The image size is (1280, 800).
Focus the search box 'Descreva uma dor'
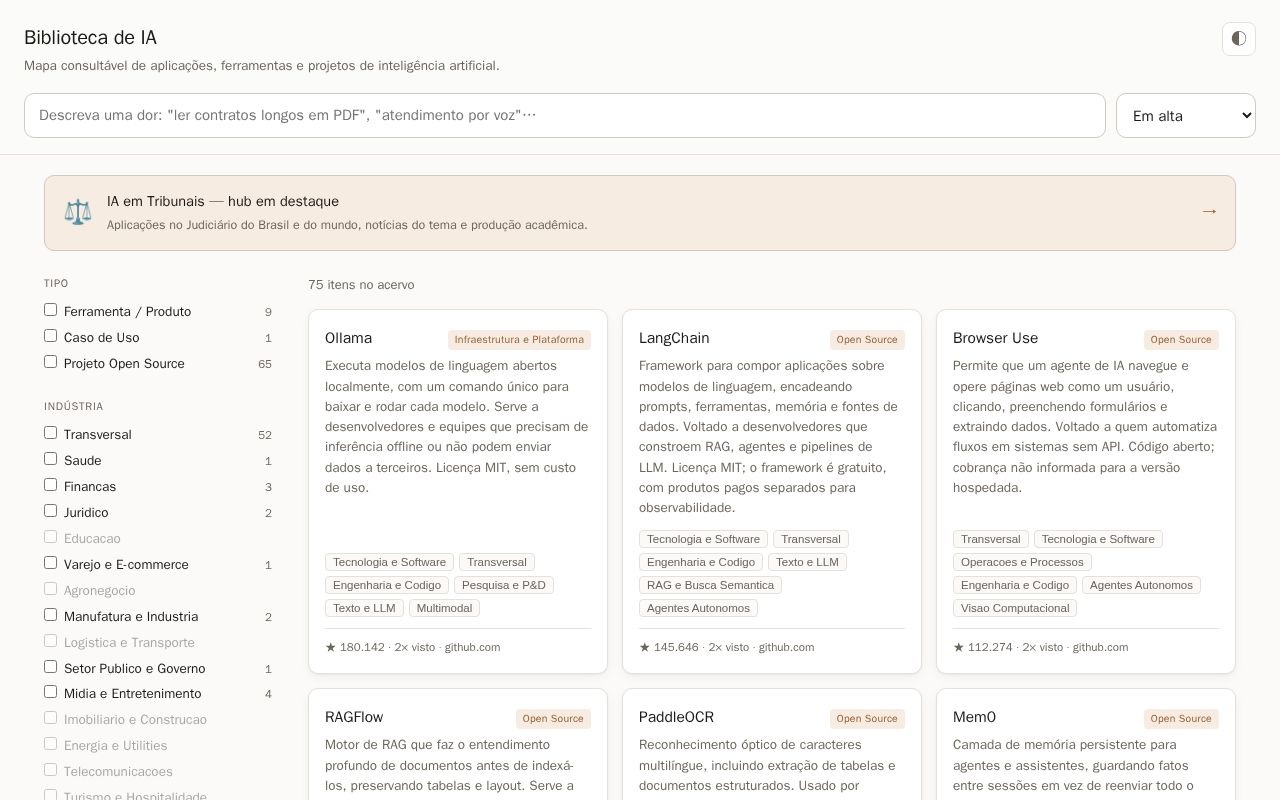pyautogui.click(x=565, y=116)
